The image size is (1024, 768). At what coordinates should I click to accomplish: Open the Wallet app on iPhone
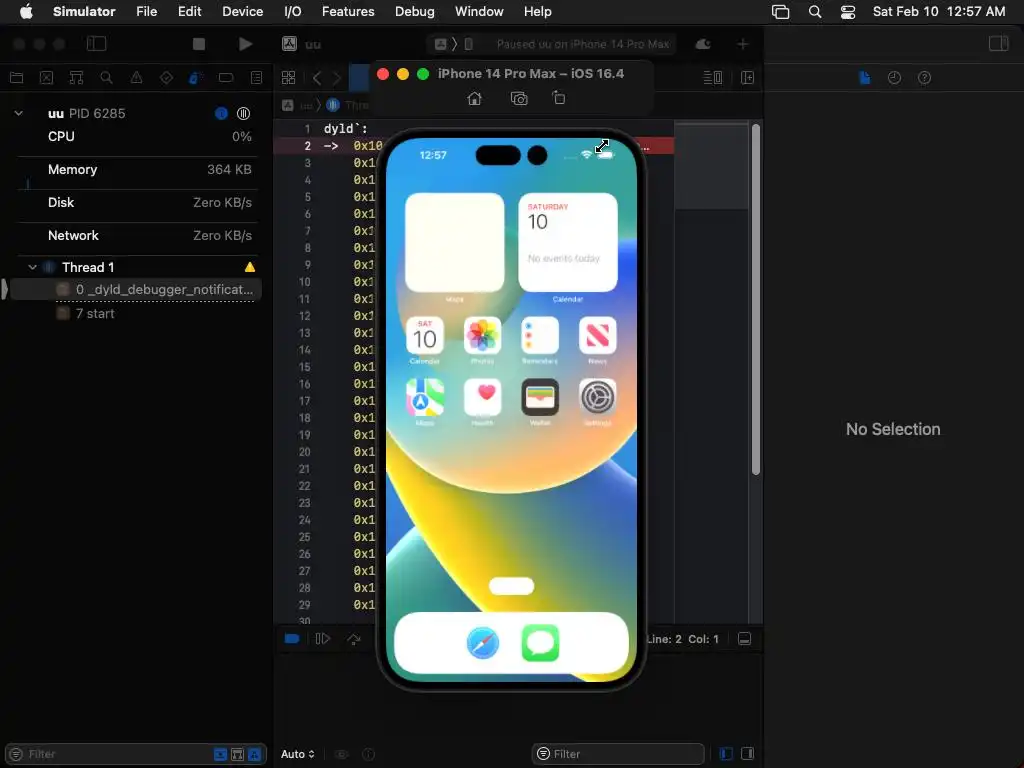click(x=540, y=397)
